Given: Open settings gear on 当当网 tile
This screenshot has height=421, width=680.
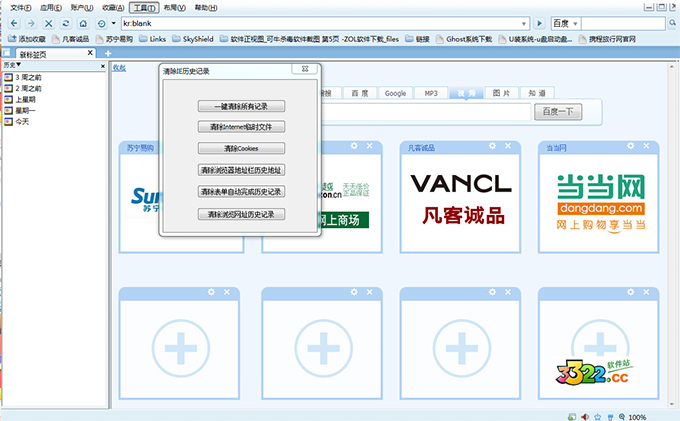Looking at the screenshot, I should pyautogui.click(x=631, y=146).
